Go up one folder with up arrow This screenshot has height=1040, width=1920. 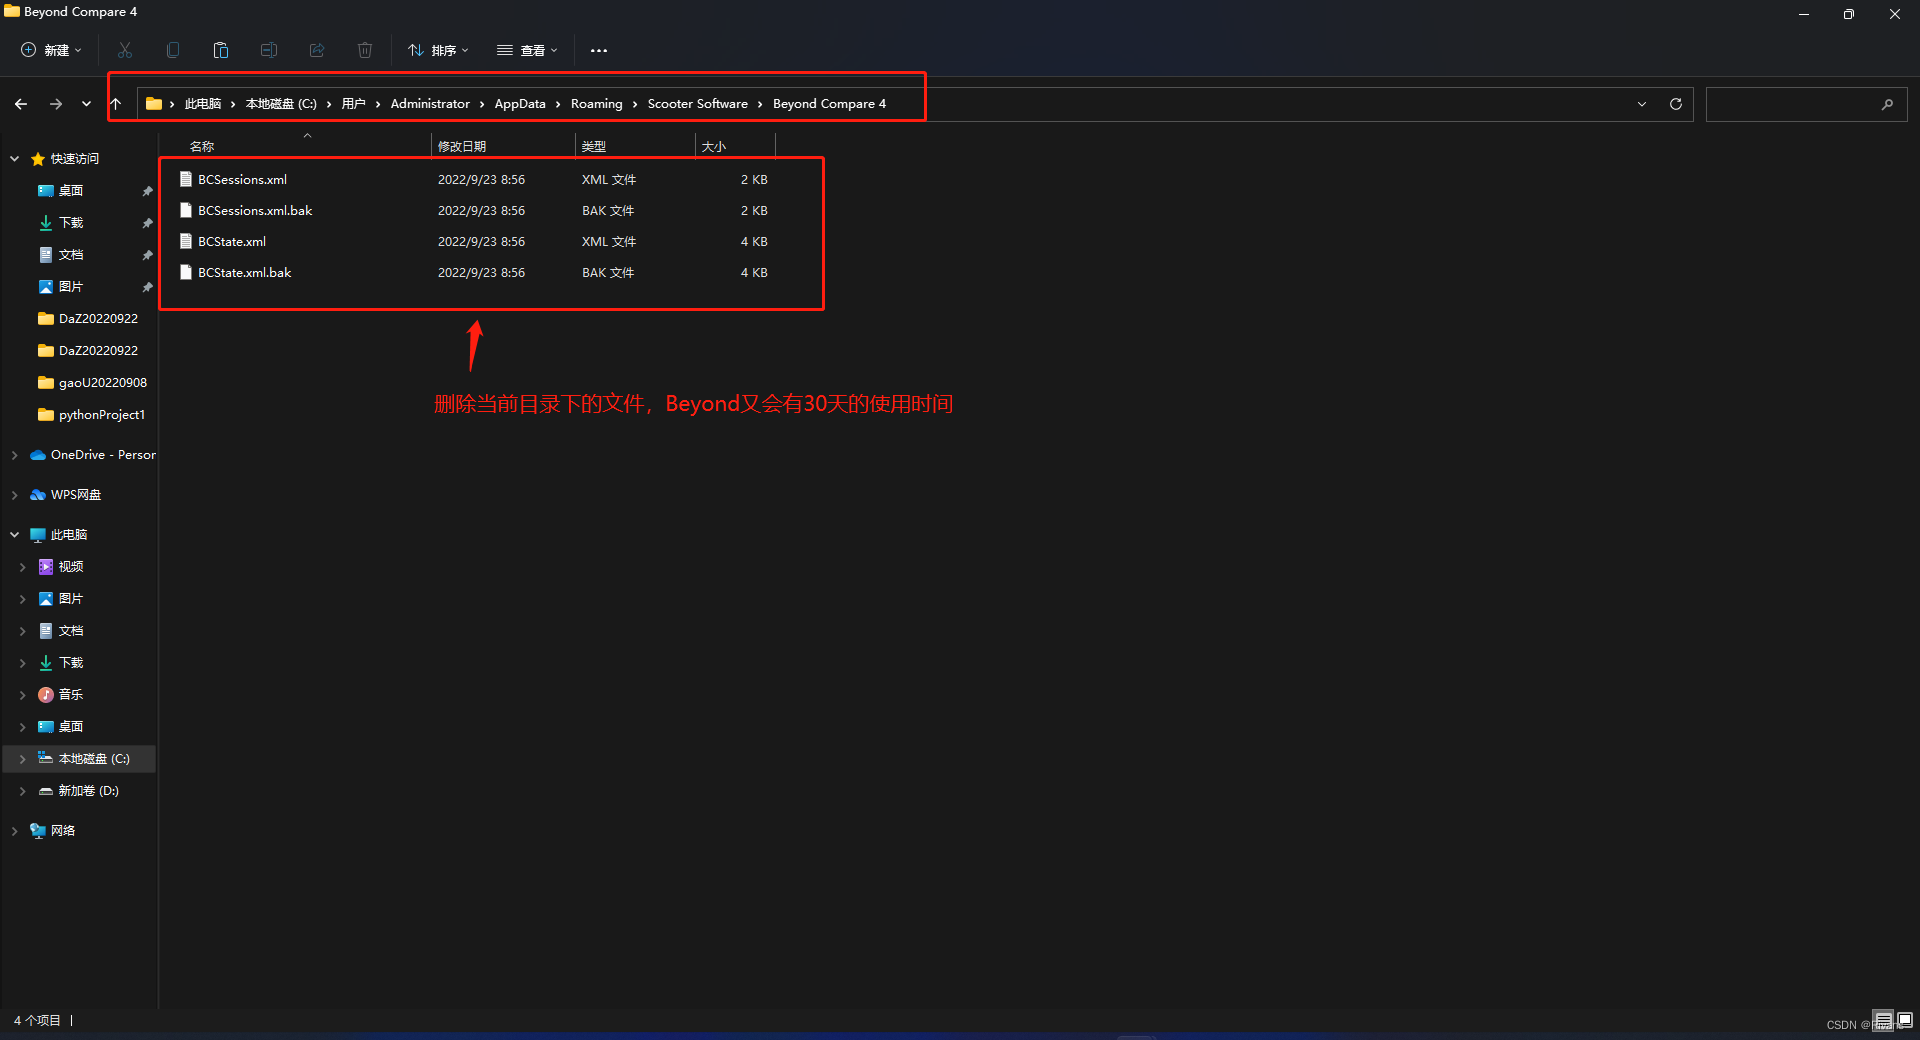(116, 104)
